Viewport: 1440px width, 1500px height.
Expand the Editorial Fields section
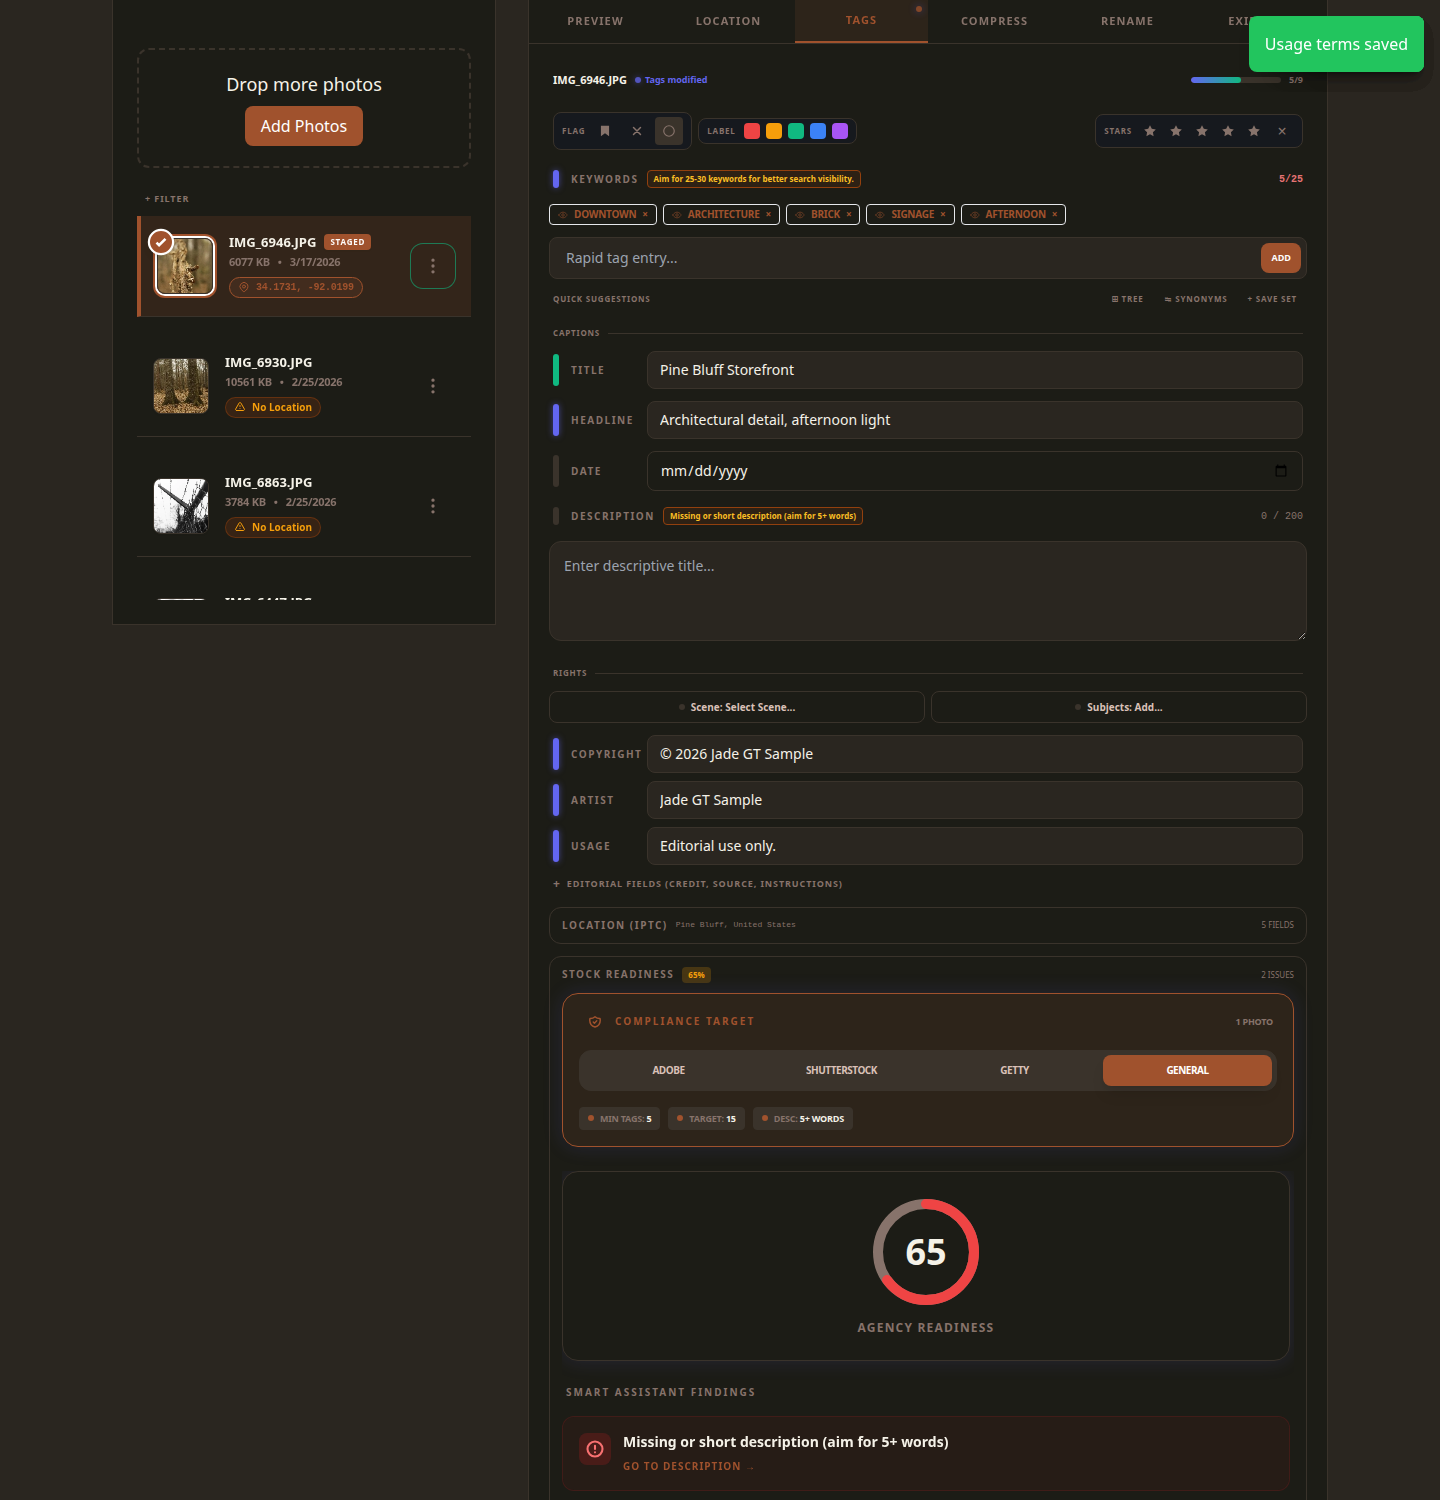698,884
